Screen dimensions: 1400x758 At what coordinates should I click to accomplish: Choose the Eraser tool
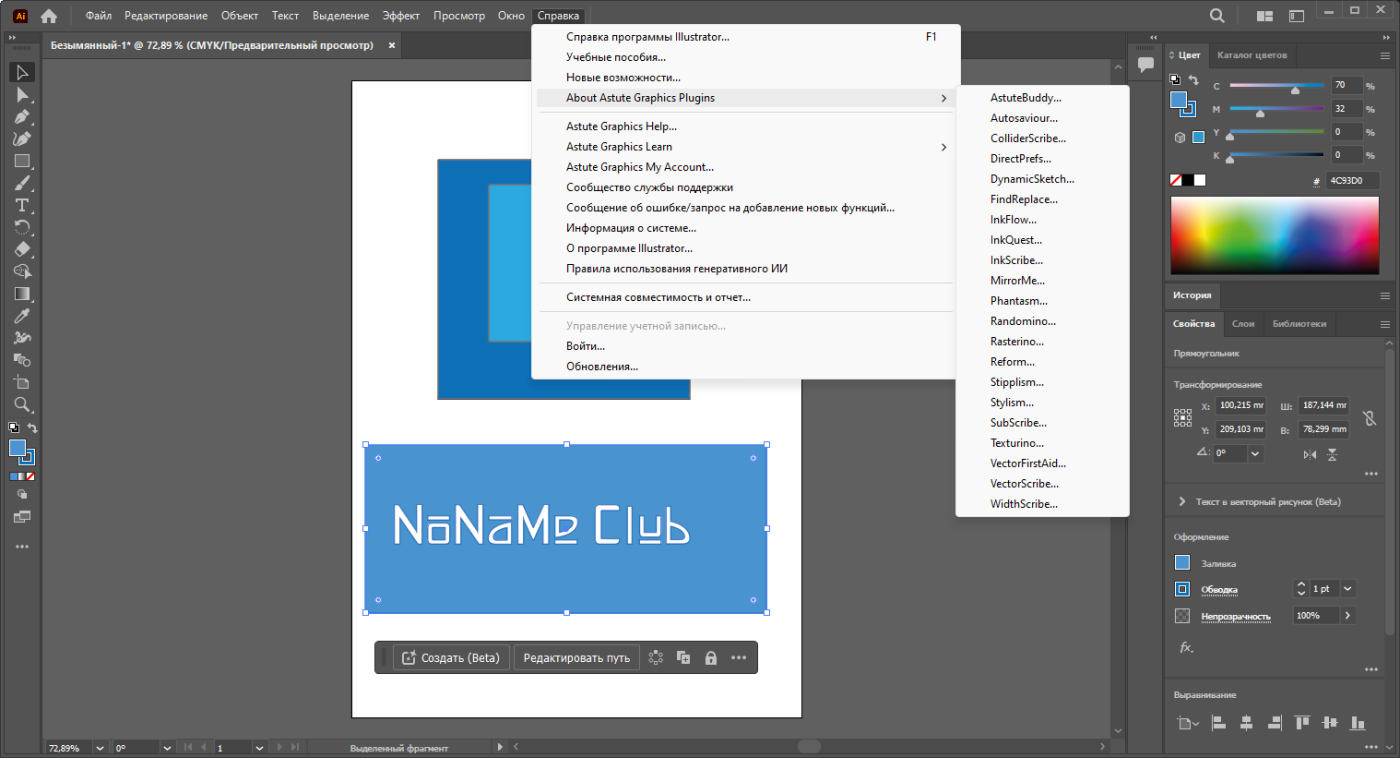pyautogui.click(x=22, y=249)
